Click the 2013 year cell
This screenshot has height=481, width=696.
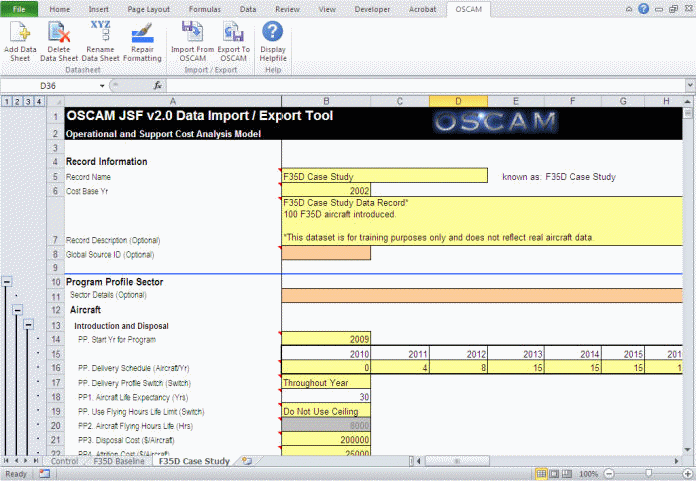coord(516,354)
